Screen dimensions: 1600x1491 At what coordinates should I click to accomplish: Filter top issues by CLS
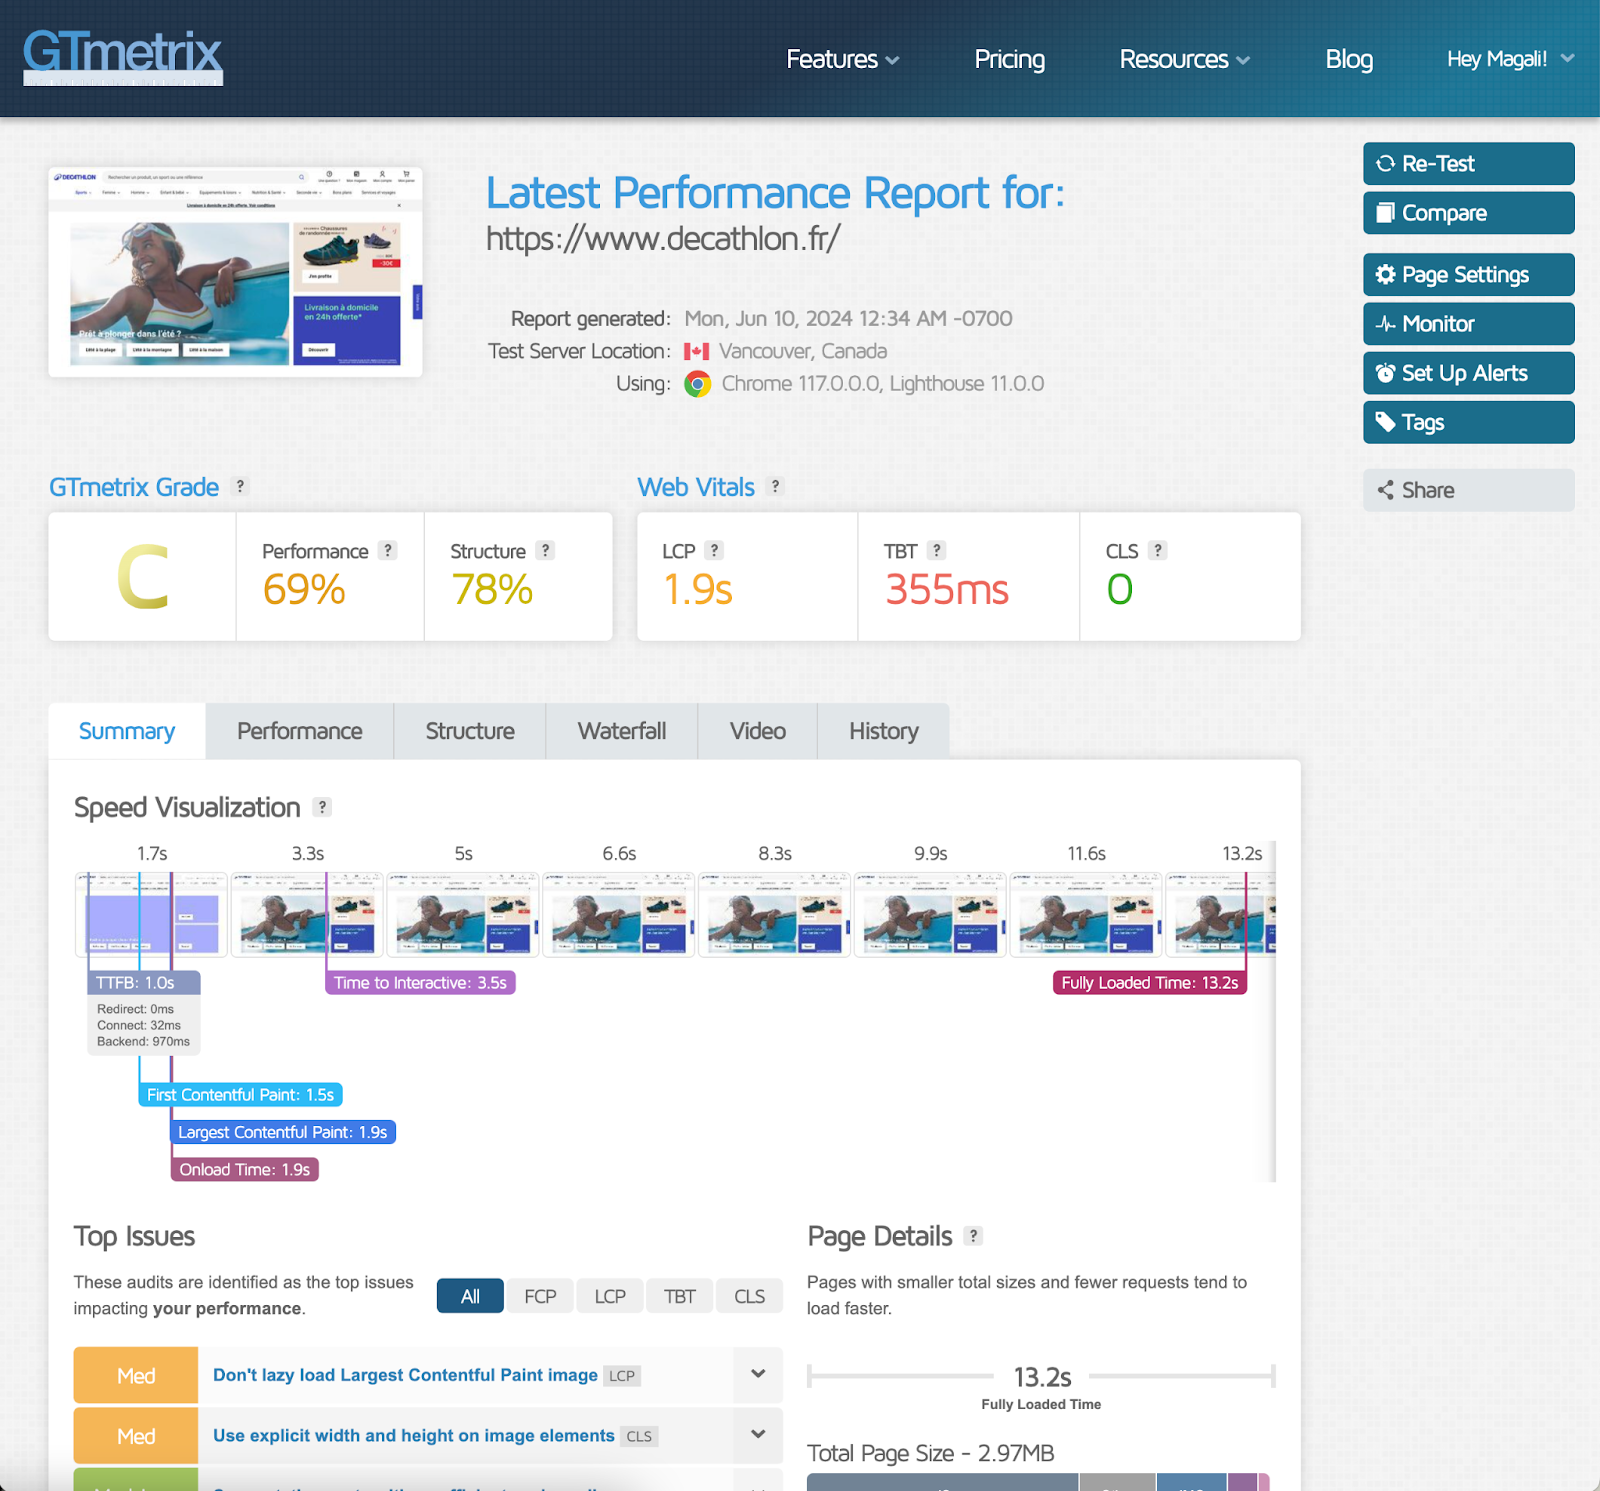coord(750,1296)
